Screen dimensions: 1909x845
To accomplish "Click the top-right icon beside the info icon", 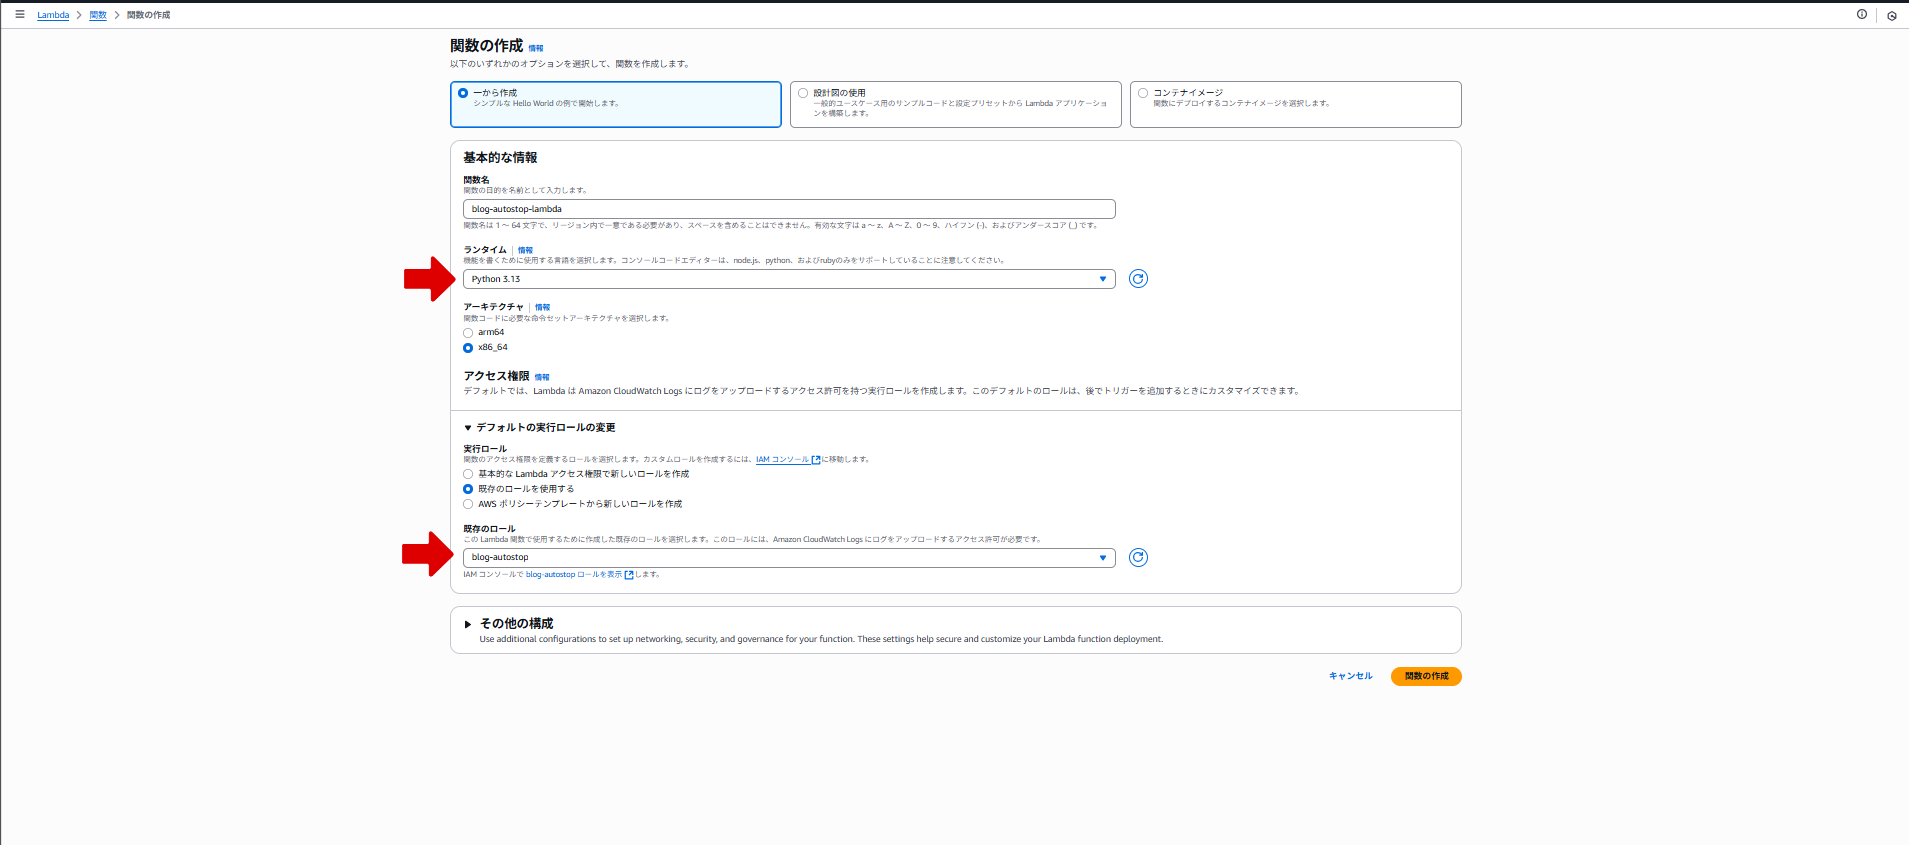I will [1891, 15].
